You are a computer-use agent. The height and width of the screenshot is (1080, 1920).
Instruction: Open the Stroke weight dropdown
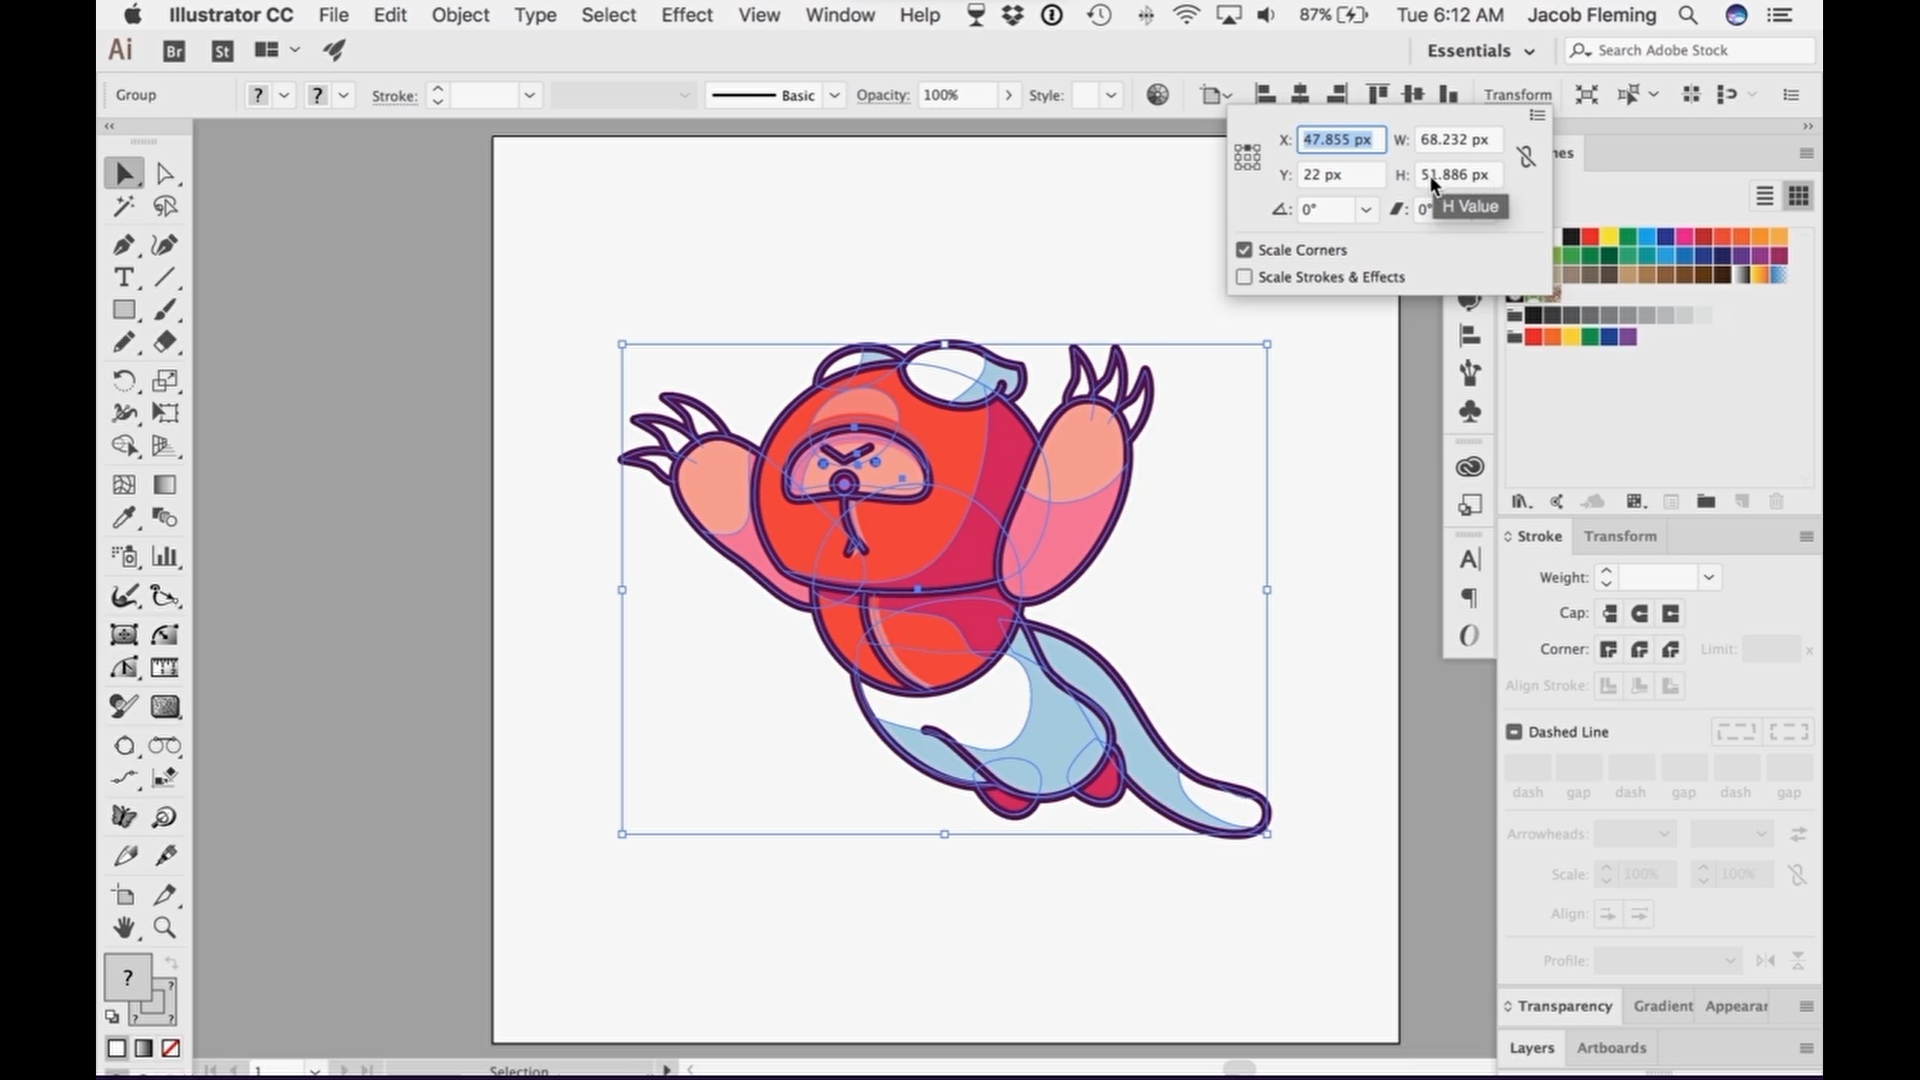pos(529,96)
